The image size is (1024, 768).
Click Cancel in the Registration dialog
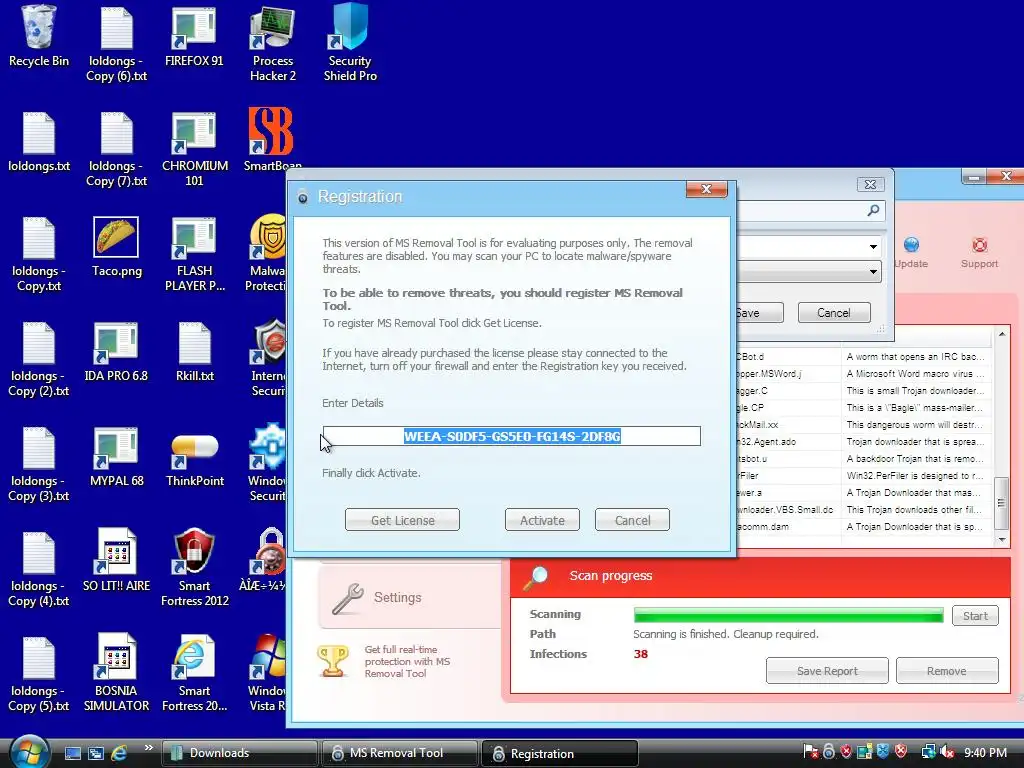click(632, 520)
